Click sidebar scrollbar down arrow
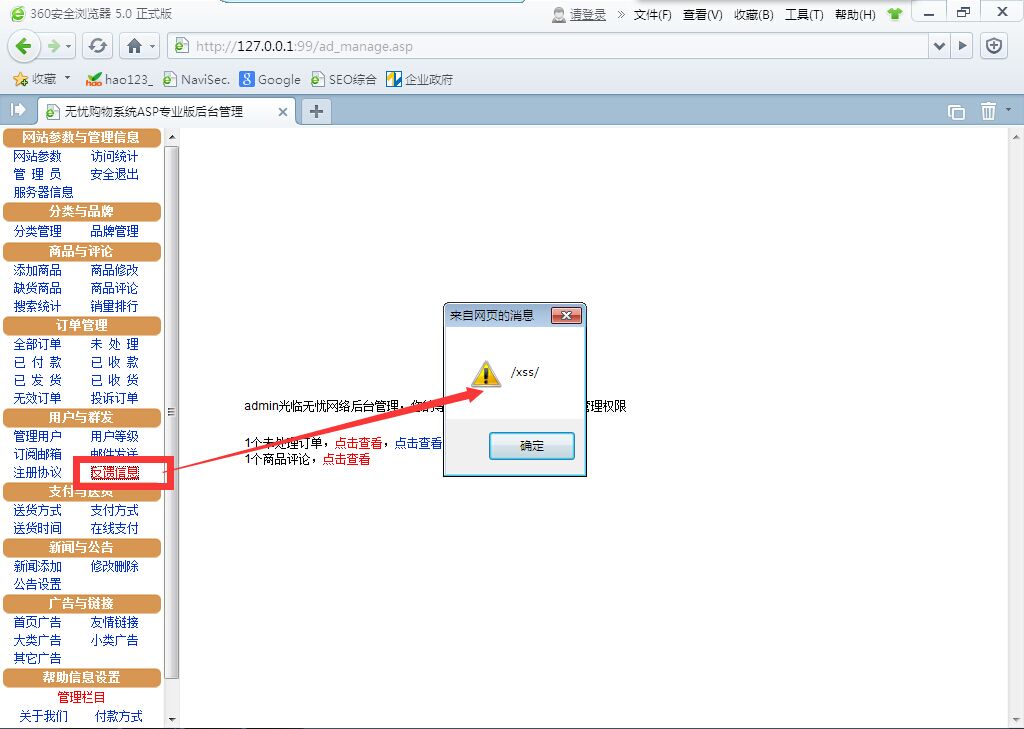 point(172,720)
